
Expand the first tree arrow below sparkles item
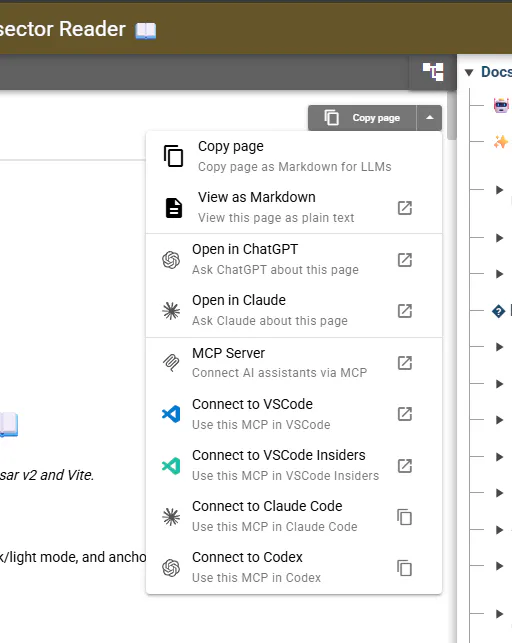(x=499, y=190)
